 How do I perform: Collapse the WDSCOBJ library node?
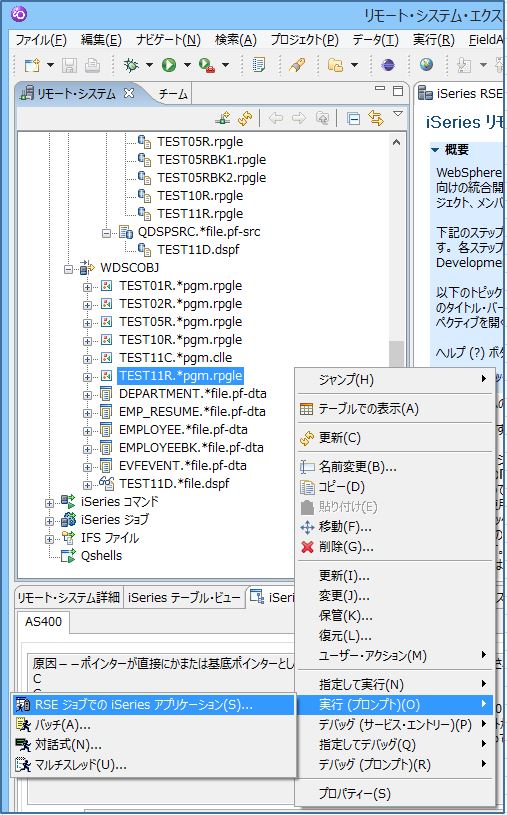point(68,269)
